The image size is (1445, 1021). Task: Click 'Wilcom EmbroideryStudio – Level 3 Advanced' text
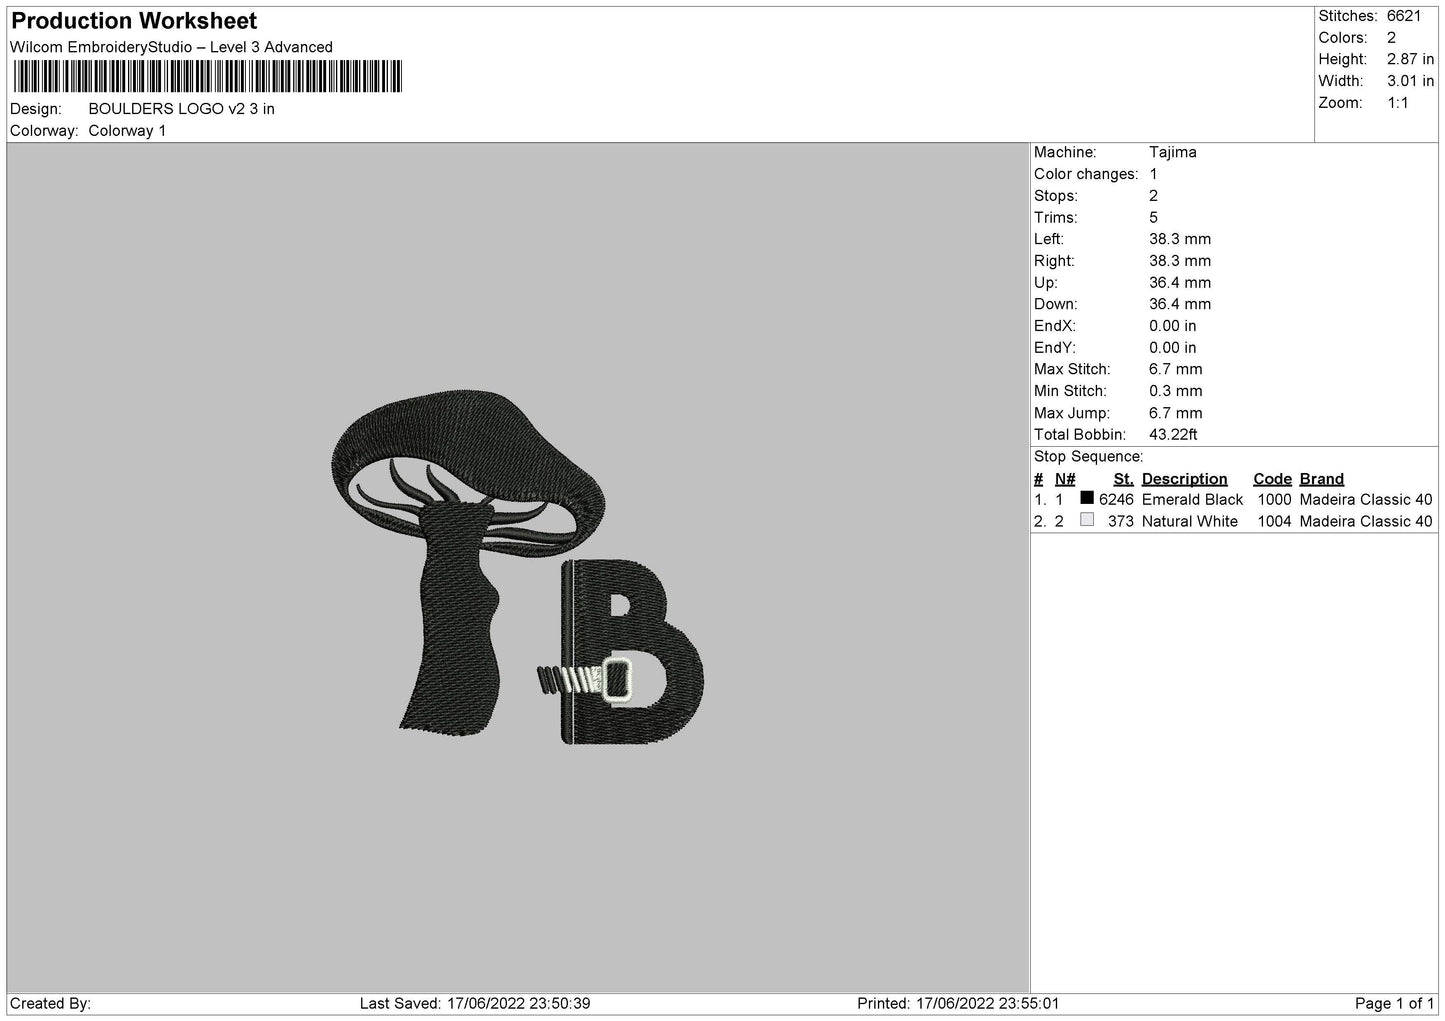(171, 47)
